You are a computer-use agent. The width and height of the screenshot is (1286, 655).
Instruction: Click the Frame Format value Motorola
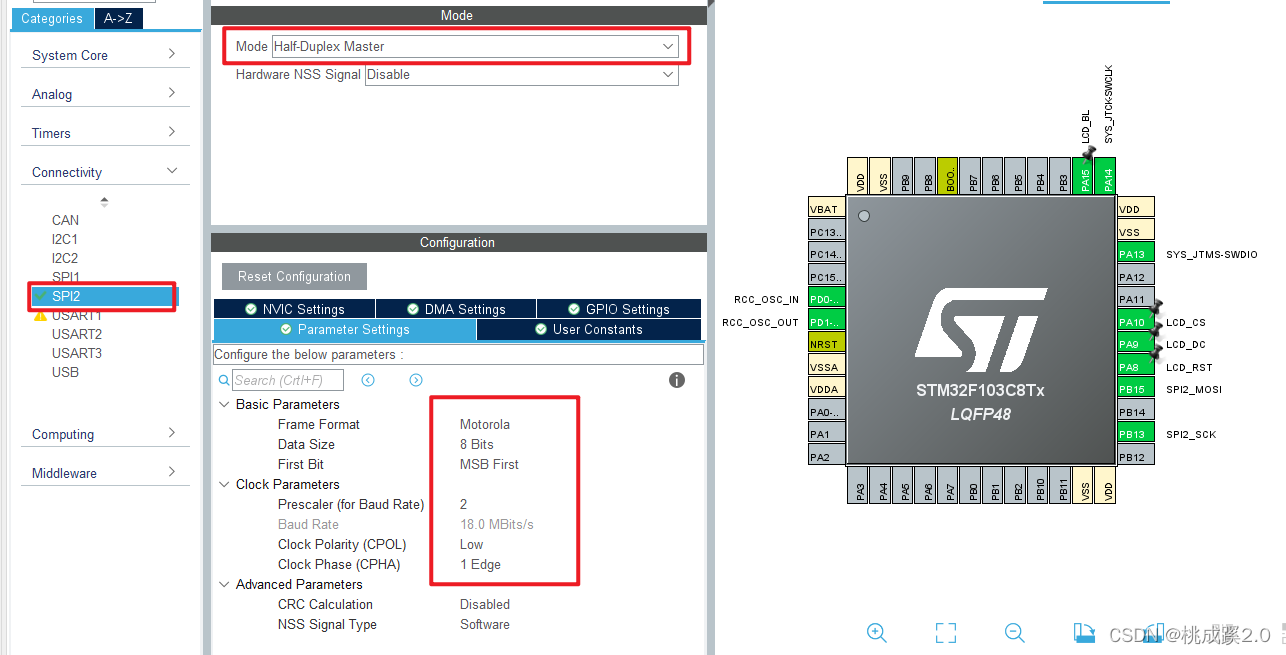485,424
